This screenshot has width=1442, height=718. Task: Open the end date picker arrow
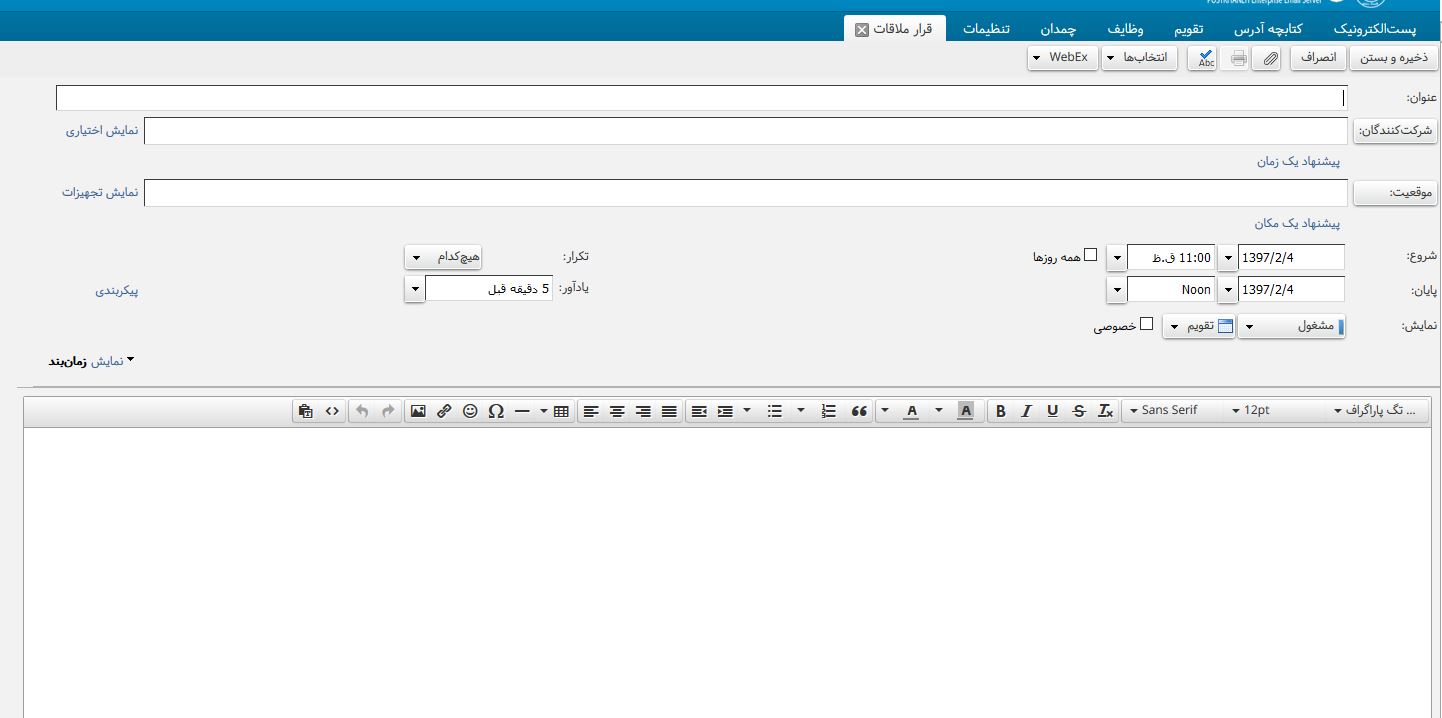click(1228, 290)
